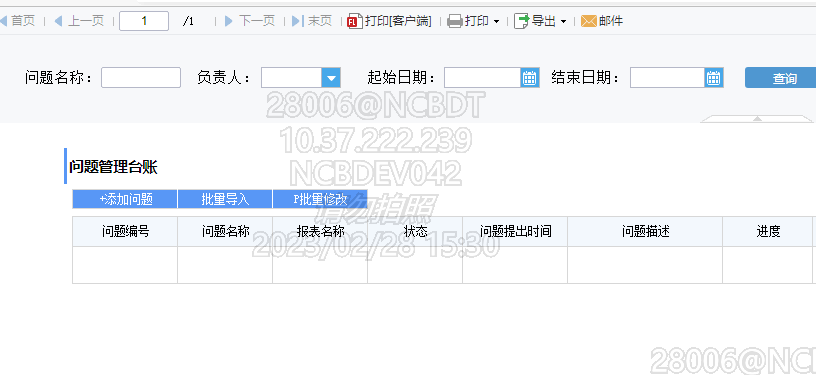Click the page number input box
The height and width of the screenshot is (375, 816).
pyautogui.click(x=144, y=21)
